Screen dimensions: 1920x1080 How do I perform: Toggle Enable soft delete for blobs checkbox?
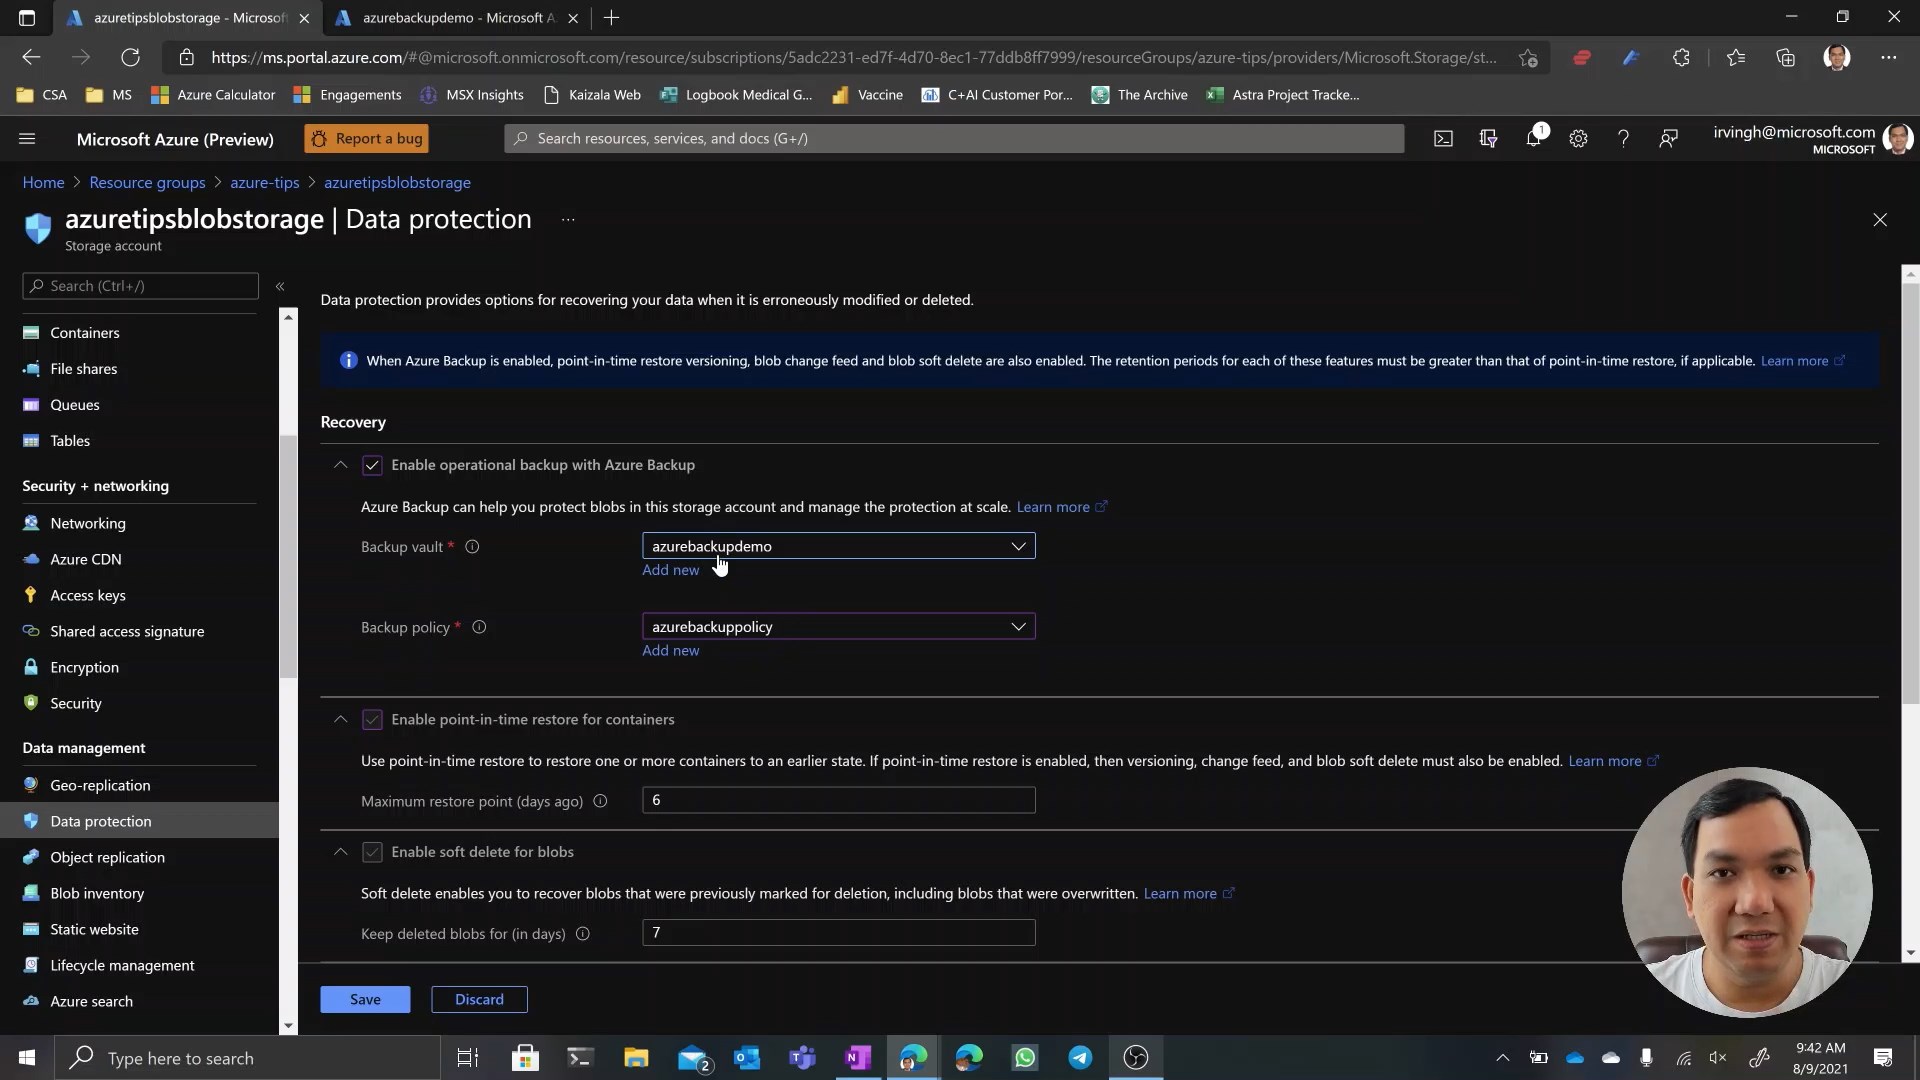point(372,852)
